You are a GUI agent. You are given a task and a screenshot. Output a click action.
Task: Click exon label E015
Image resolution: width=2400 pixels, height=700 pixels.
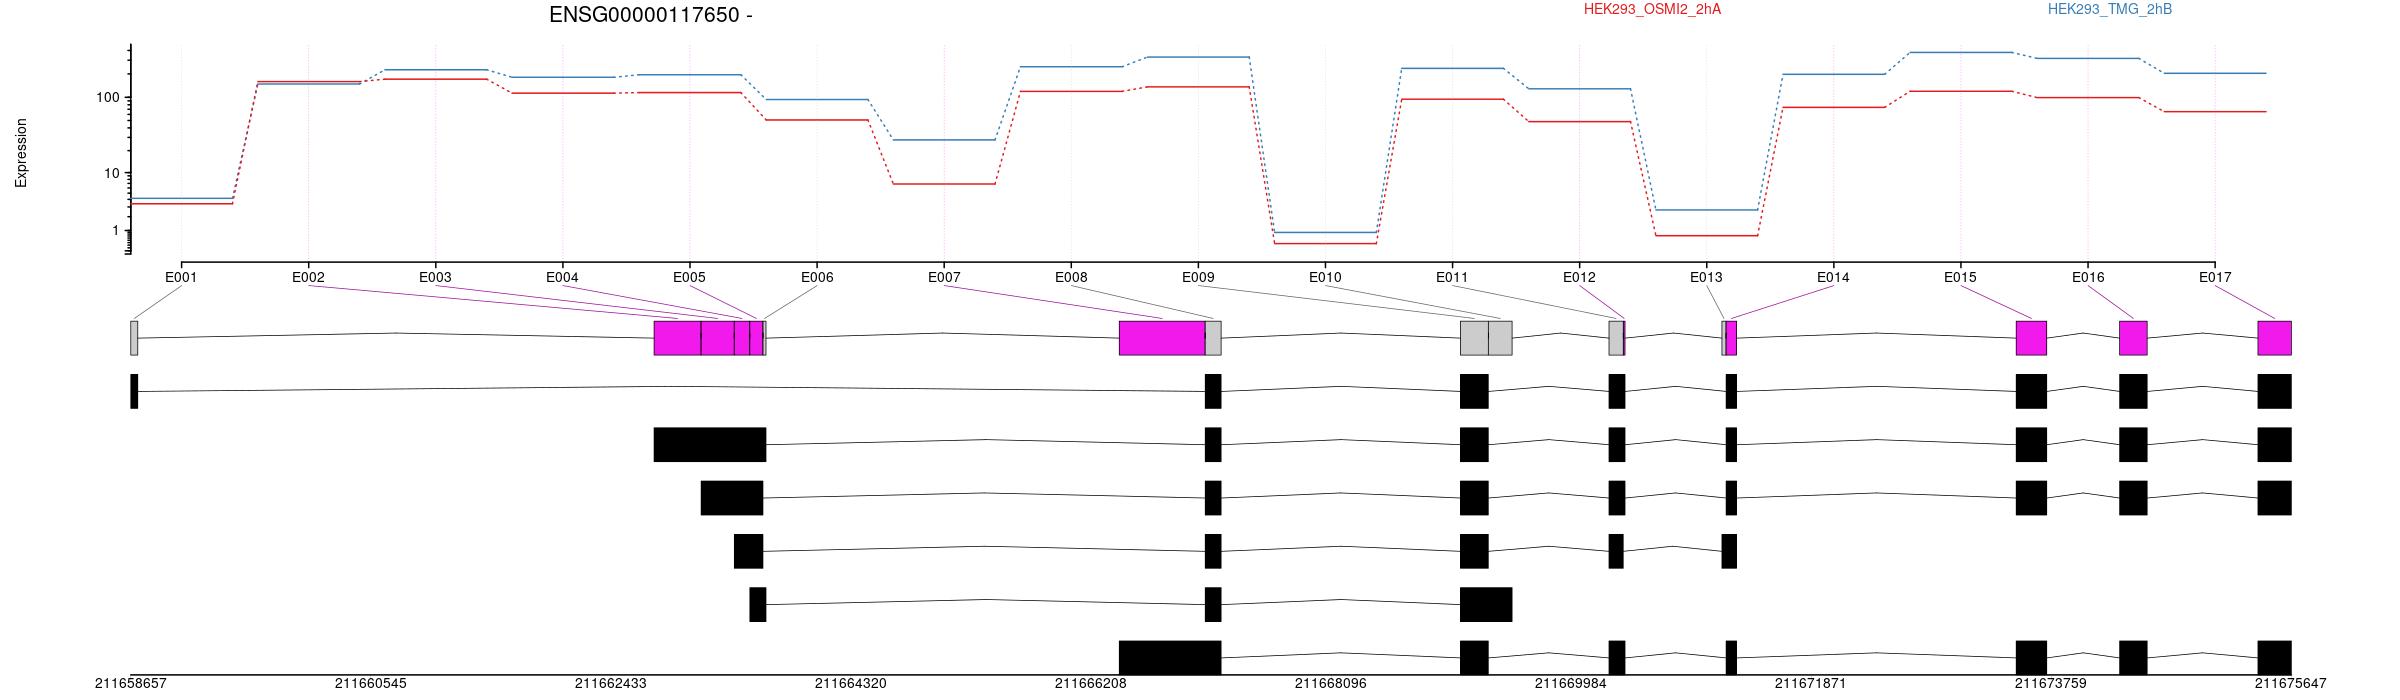tap(1960, 277)
